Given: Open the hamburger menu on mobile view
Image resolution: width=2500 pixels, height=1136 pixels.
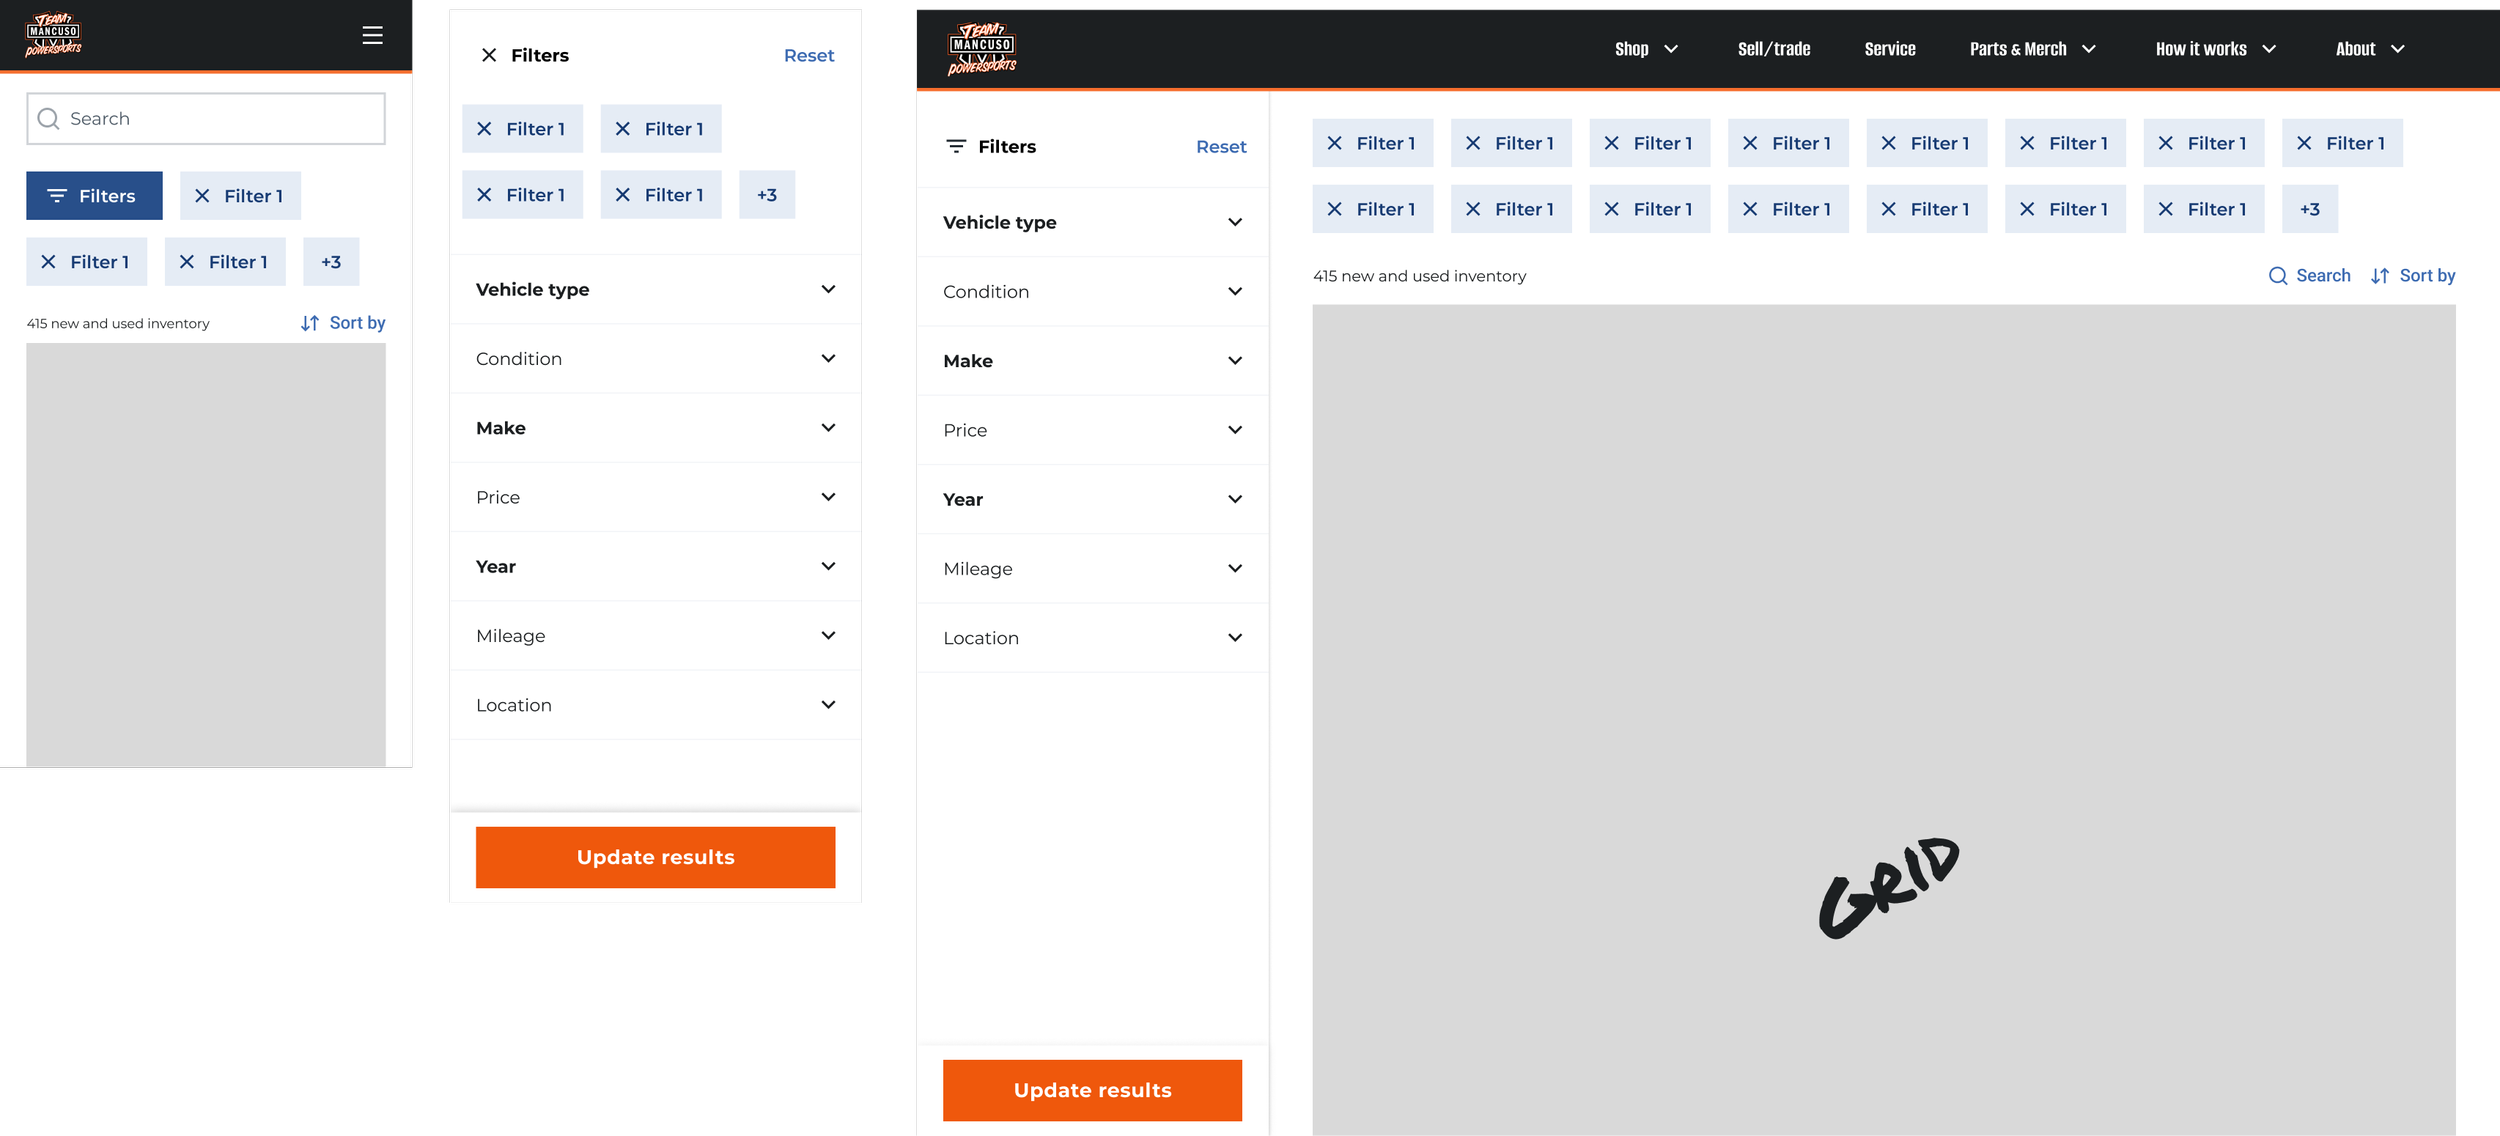Looking at the screenshot, I should tap(372, 35).
